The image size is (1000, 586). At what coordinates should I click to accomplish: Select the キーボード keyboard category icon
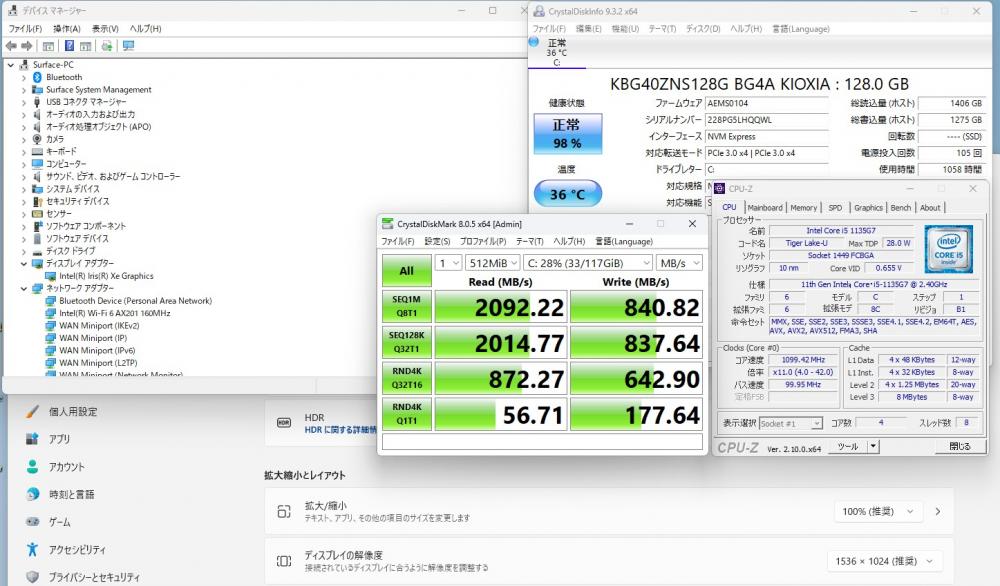coord(37,151)
